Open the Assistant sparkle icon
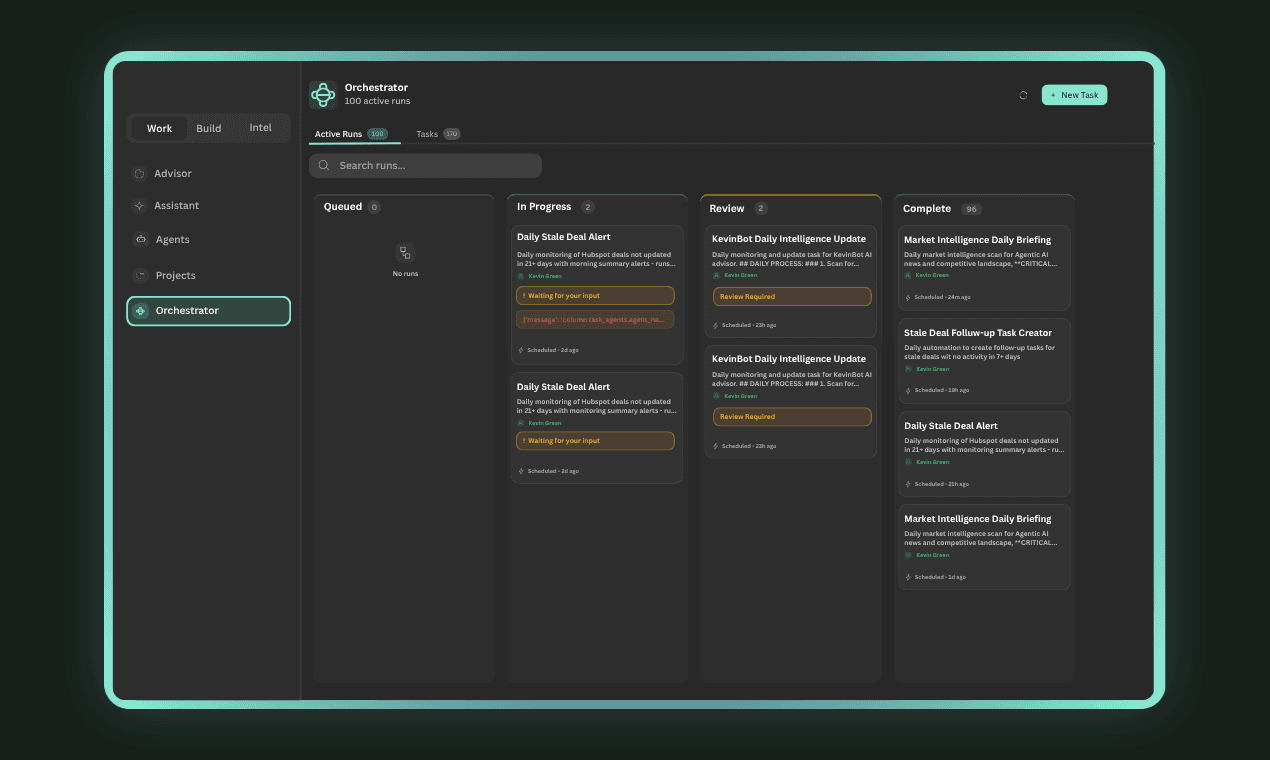This screenshot has width=1270, height=760. point(140,206)
